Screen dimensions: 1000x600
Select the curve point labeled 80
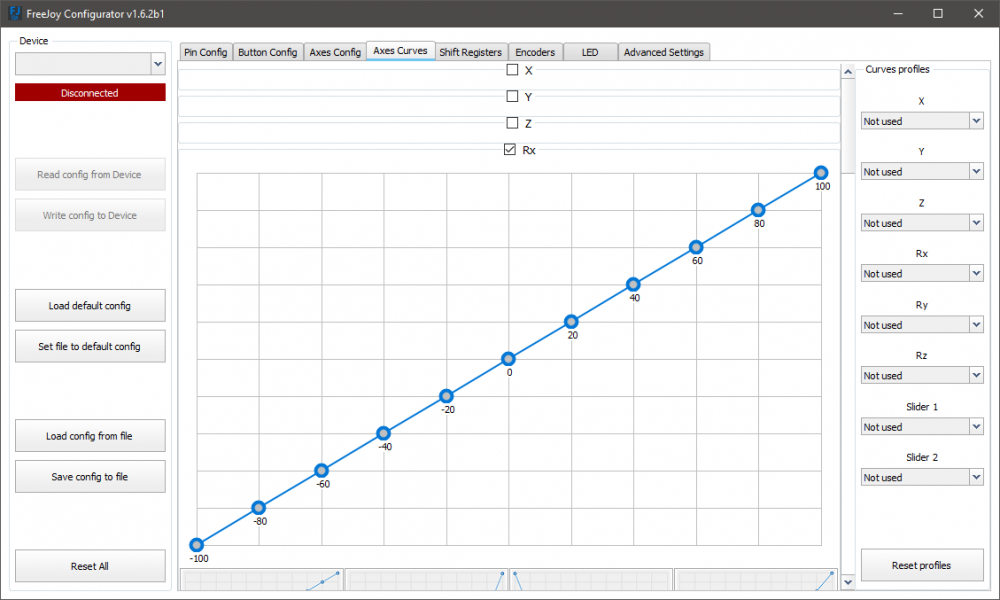(x=758, y=210)
